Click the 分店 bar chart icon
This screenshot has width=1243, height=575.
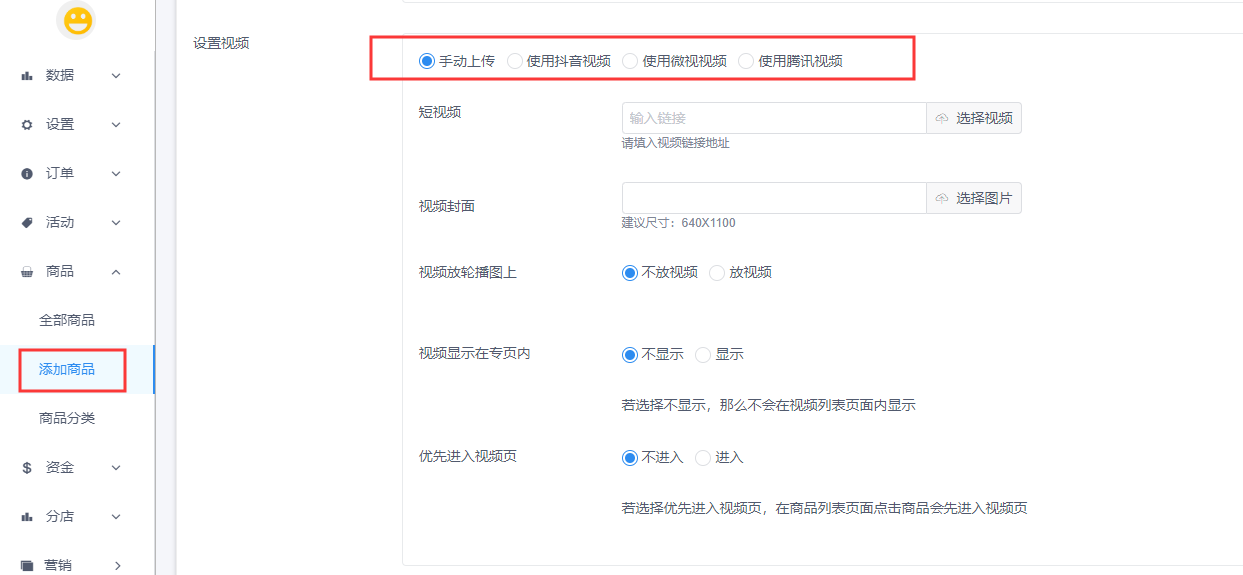pos(27,517)
